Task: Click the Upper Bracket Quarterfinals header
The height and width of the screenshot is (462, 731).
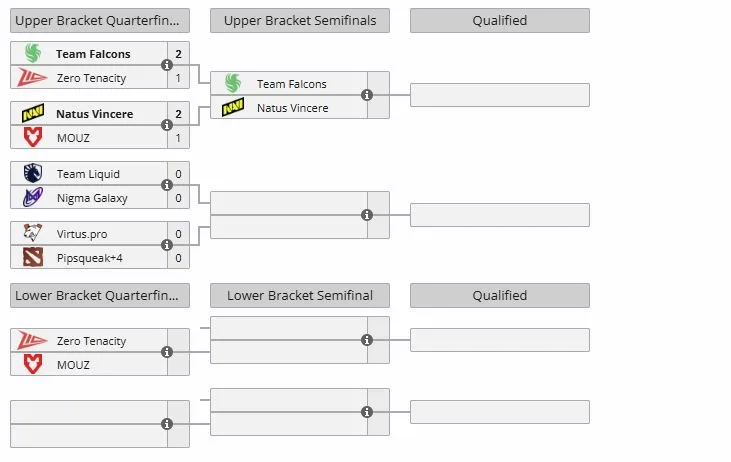Action: (x=100, y=21)
